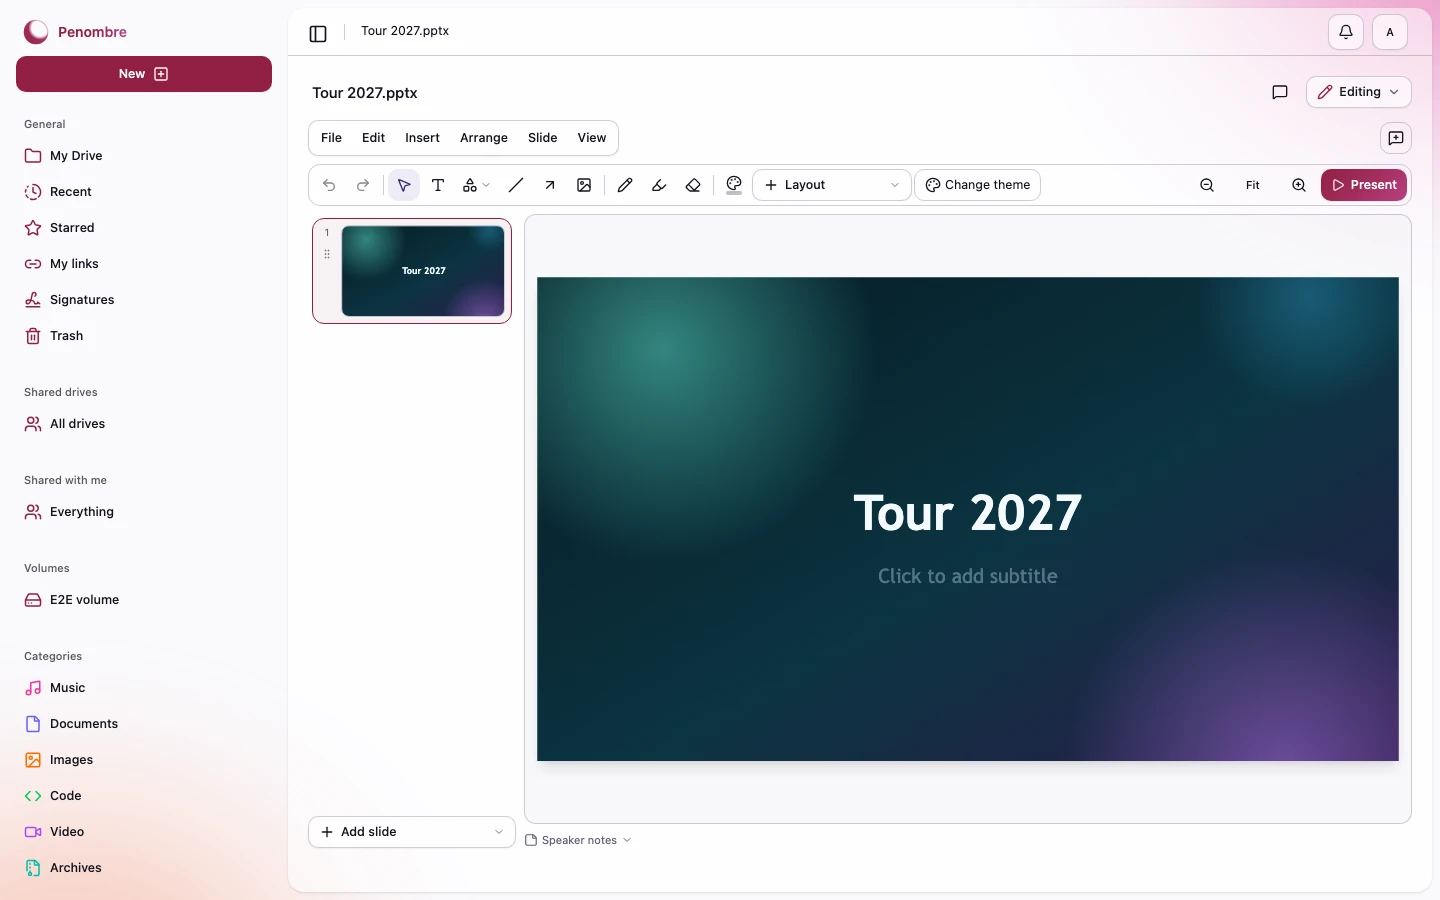Screen dimensions: 1440x900
Task: Expand the Add slide options chevron
Action: (x=499, y=832)
